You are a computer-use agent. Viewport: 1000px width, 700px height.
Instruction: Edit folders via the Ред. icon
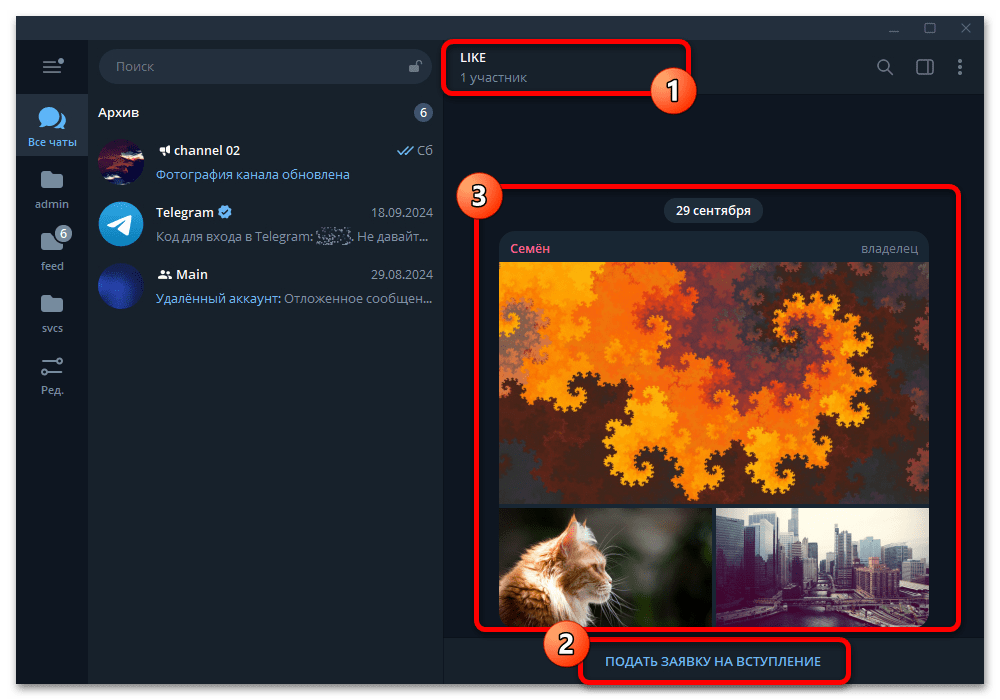tap(52, 376)
